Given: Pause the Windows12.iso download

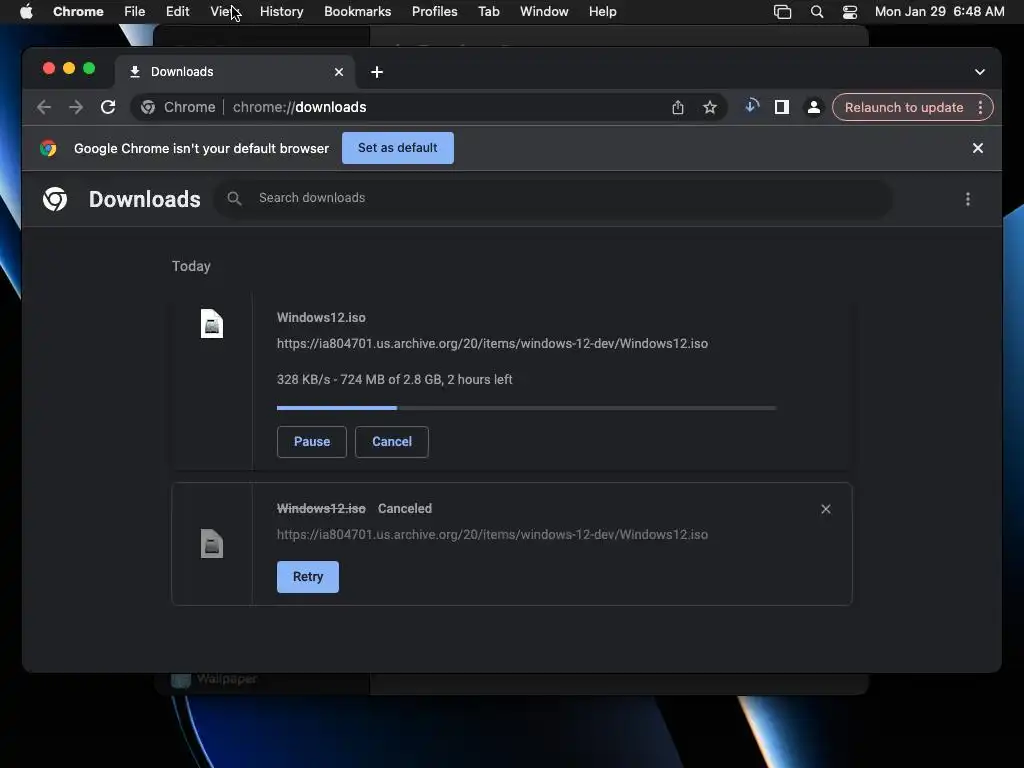Looking at the screenshot, I should 312,441.
